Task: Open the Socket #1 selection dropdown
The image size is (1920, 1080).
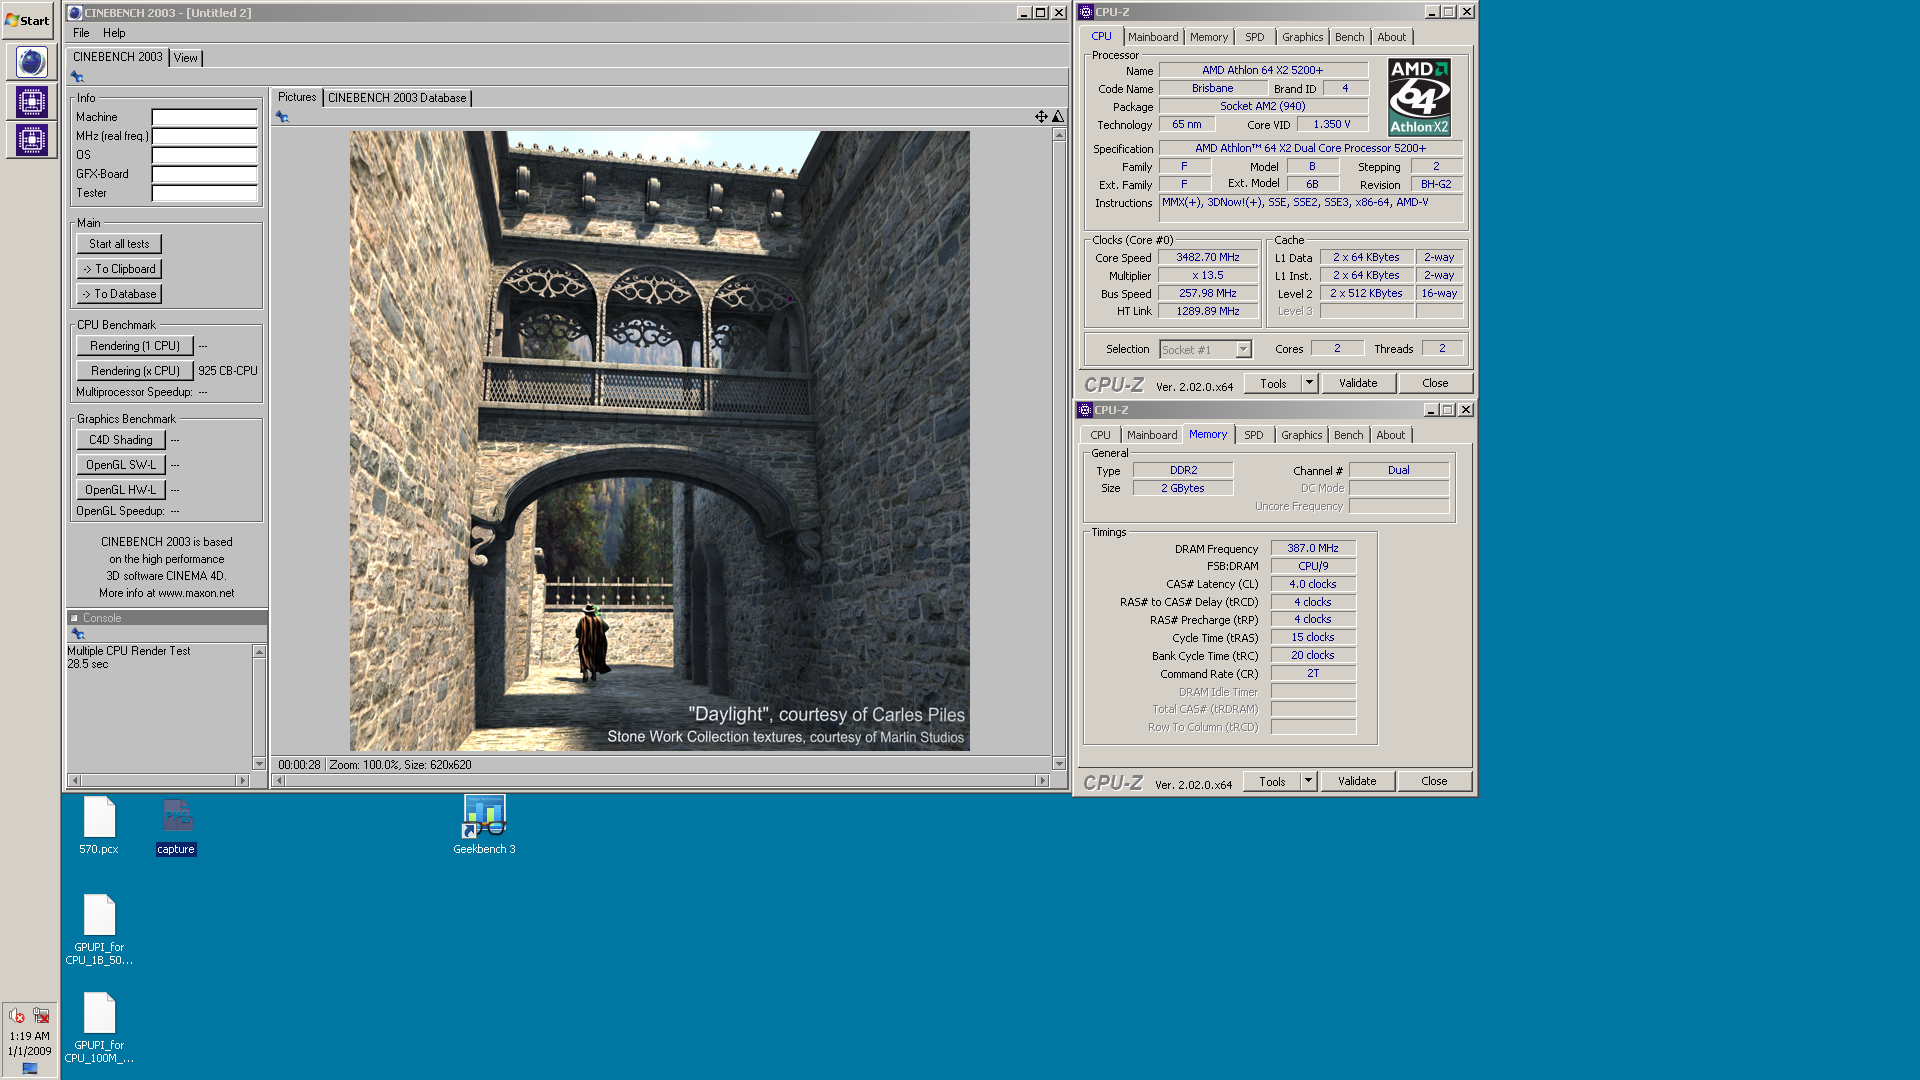Action: tap(1206, 350)
